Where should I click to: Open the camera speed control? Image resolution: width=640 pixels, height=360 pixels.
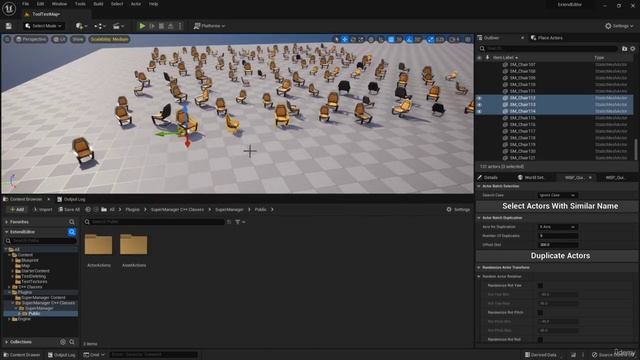pos(454,39)
